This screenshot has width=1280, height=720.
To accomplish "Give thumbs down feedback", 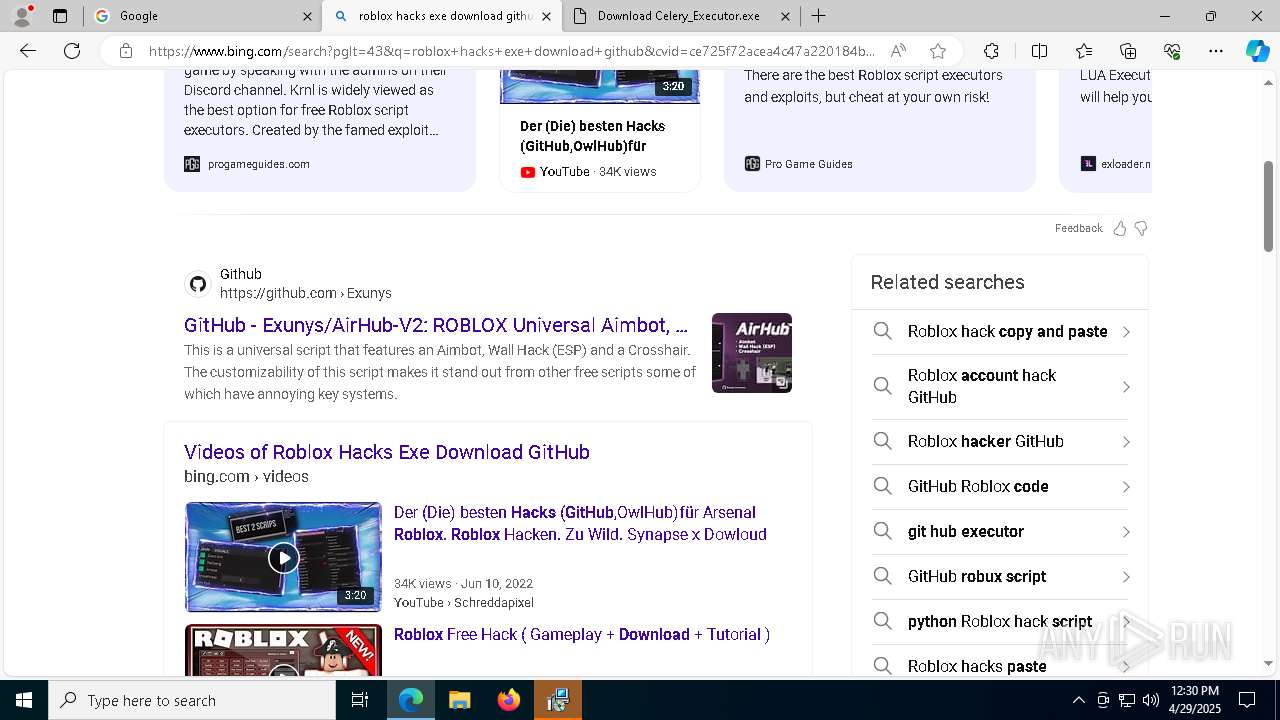I will click(1141, 228).
